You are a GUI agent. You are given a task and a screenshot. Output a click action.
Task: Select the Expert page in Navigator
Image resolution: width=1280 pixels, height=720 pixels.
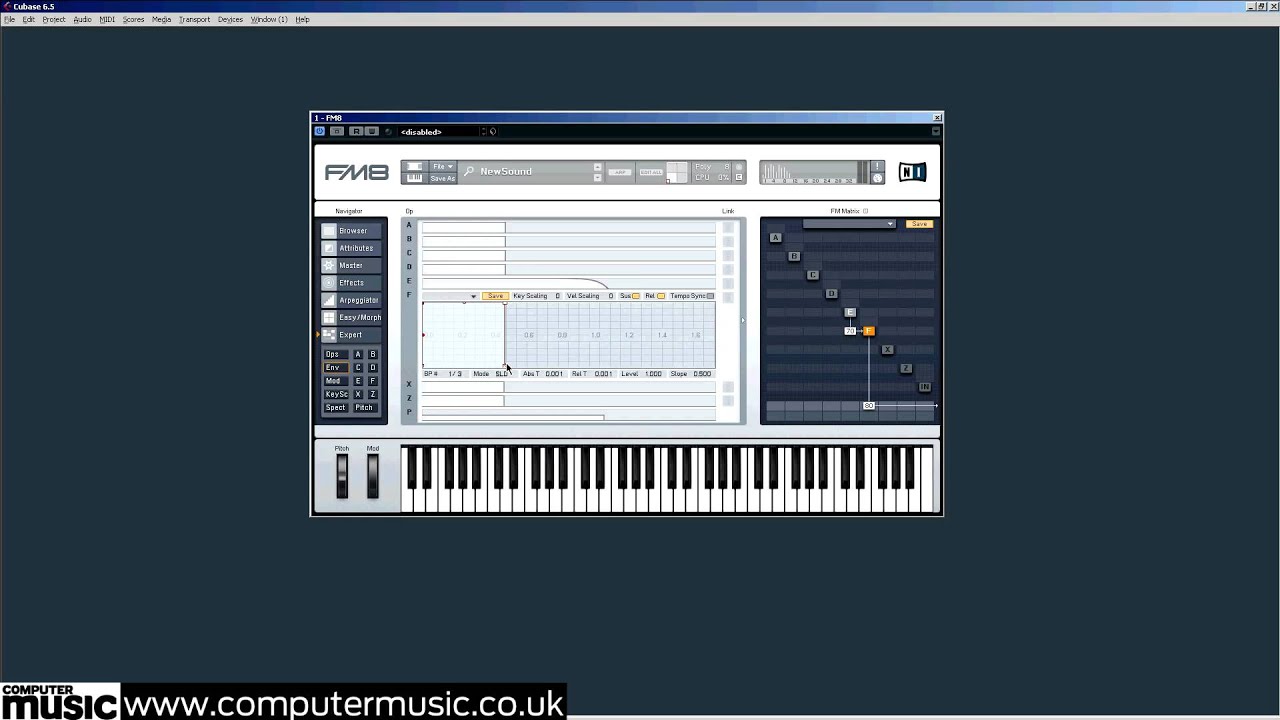coord(352,335)
